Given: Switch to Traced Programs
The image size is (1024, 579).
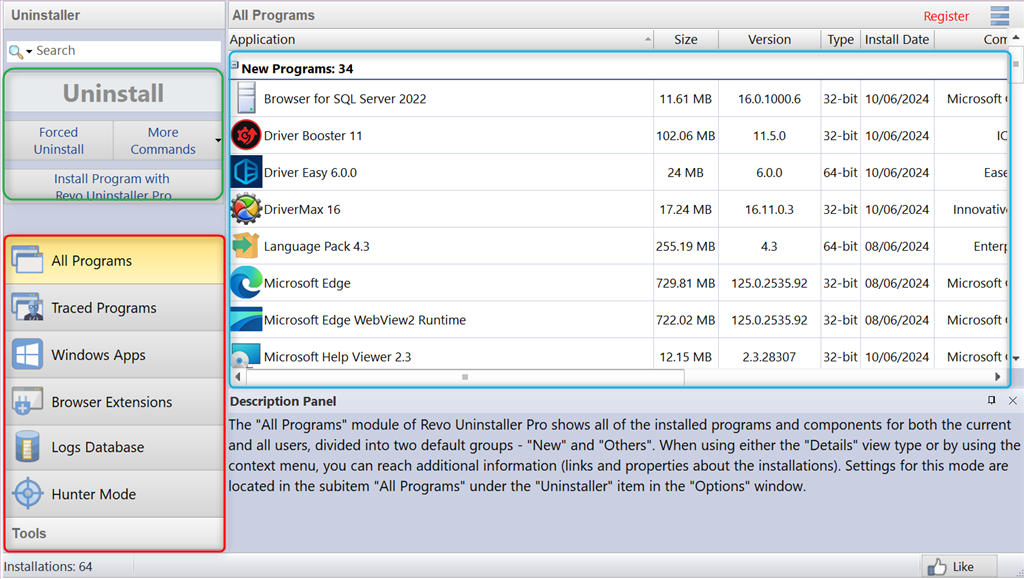Looking at the screenshot, I should click(x=115, y=307).
